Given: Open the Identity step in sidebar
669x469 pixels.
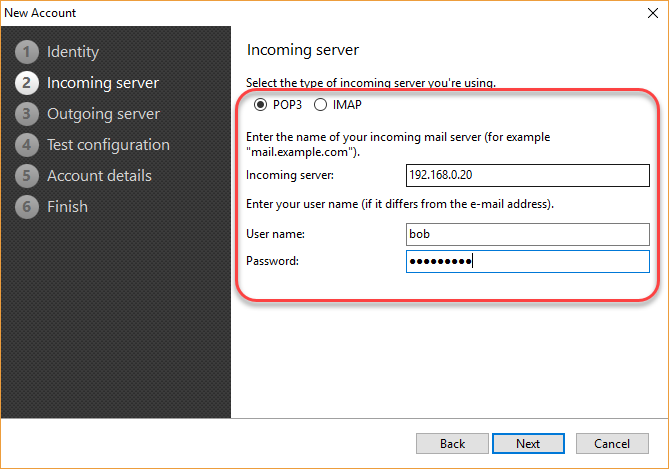Looking at the screenshot, I should click(73, 52).
